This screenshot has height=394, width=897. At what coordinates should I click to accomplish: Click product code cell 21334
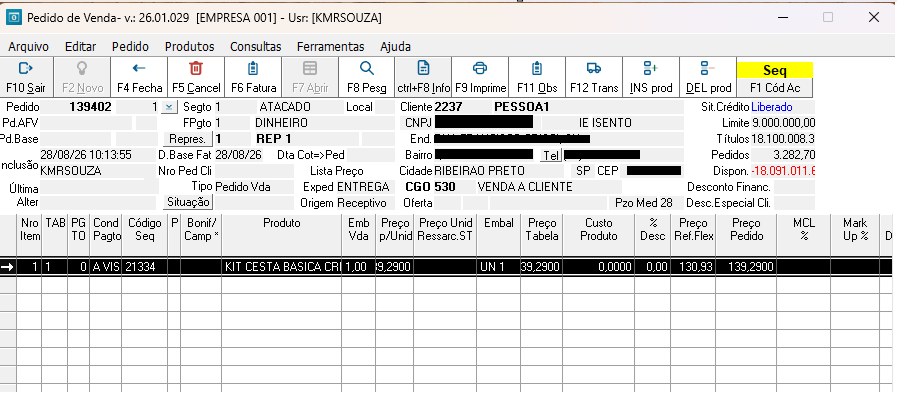click(145, 266)
